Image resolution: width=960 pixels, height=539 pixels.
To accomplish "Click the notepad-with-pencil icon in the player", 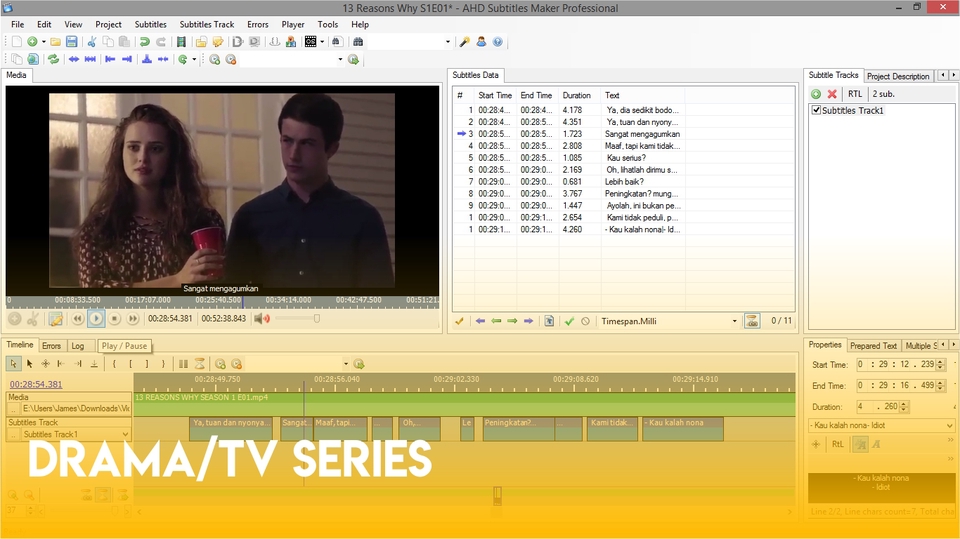I will (x=55, y=318).
